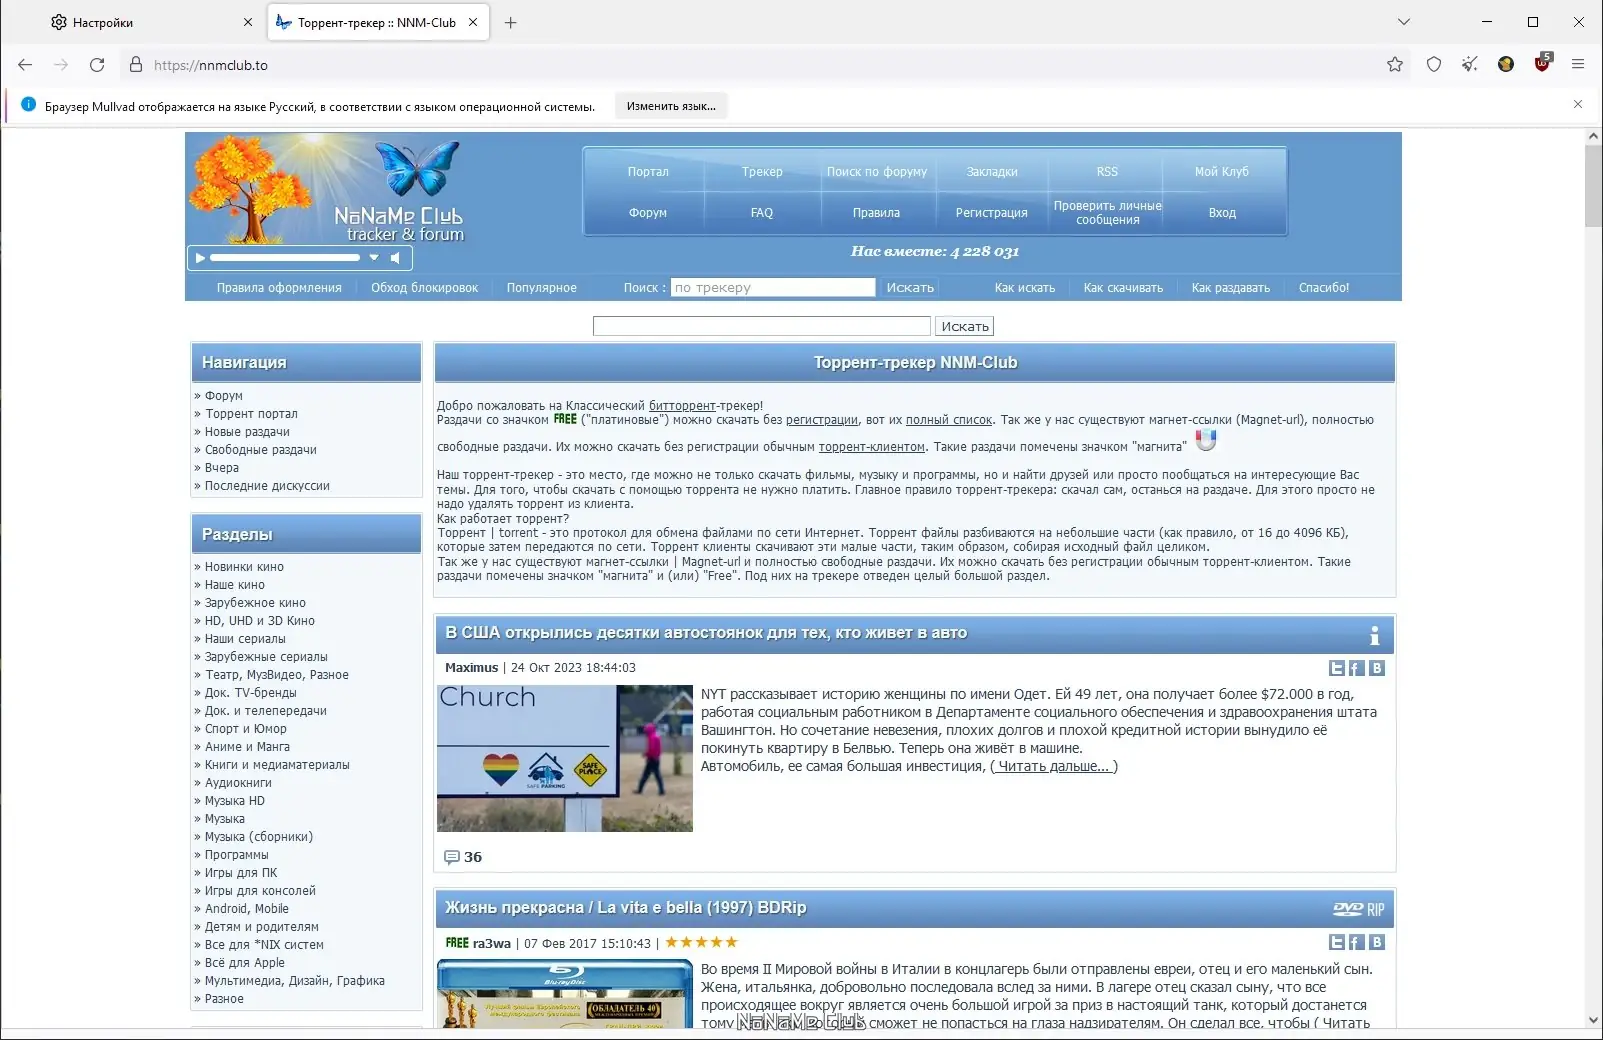Open the shield security level icon
1603x1040 pixels.
pyautogui.click(x=1434, y=65)
